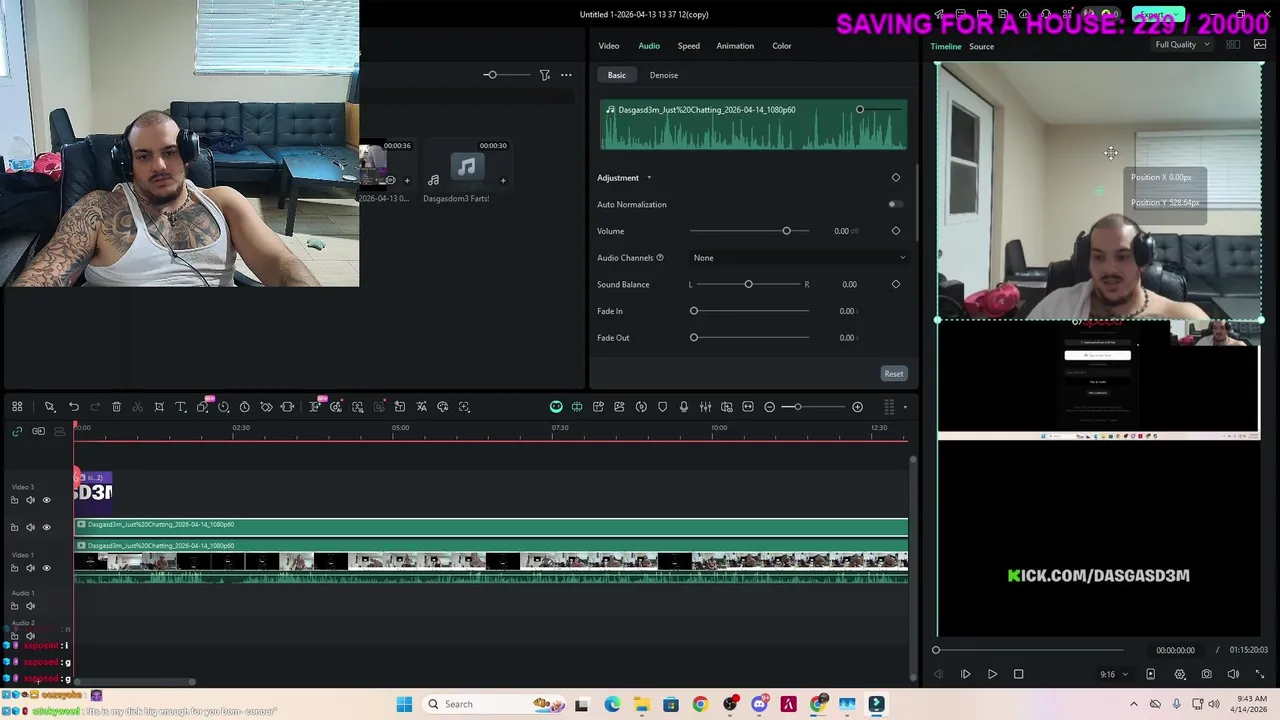Image resolution: width=1280 pixels, height=720 pixels.
Task: Add Sound Balance keyframe diamond
Action: pos(896,284)
